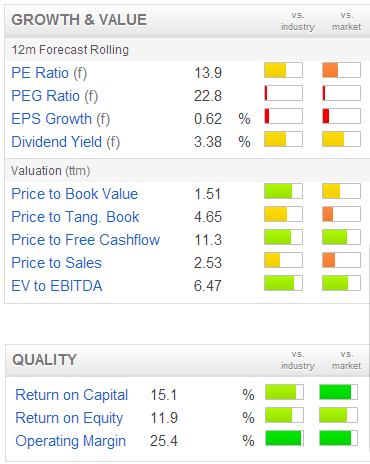Select the Price to Sales link
The width and height of the screenshot is (370, 464).
pos(57,263)
